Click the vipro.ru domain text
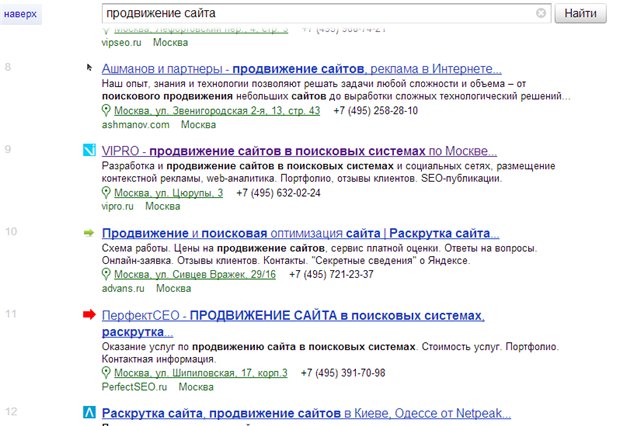Image resolution: width=640 pixels, height=426 pixels. point(118,206)
